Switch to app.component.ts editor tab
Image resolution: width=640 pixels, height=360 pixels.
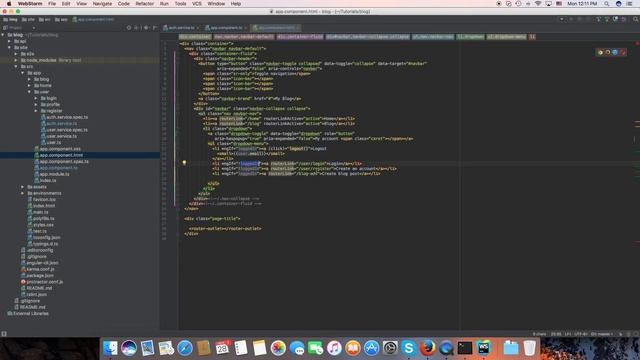click(226, 28)
